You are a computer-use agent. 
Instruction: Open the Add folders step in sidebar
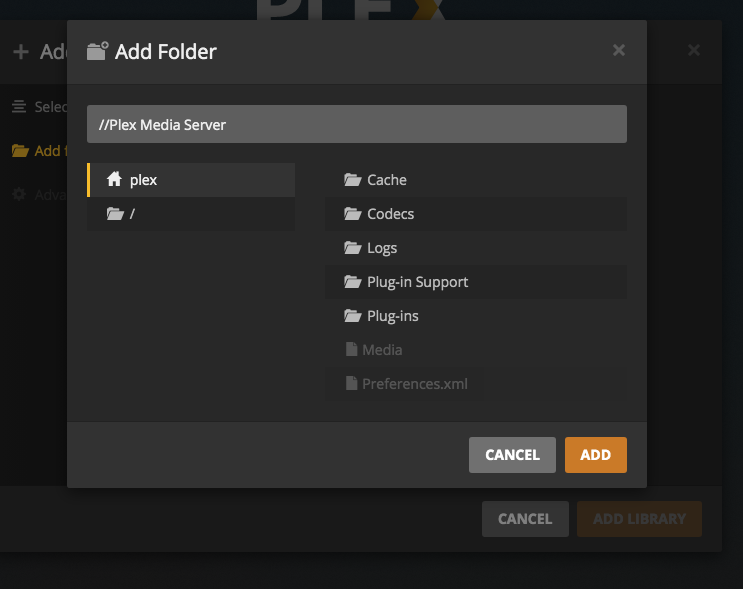point(39,151)
